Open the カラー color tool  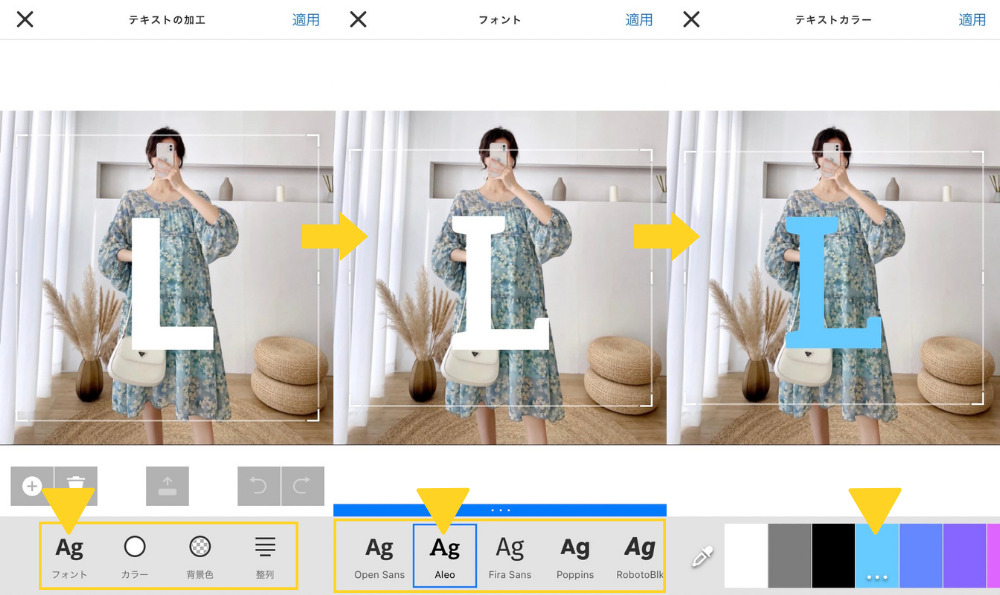tap(134, 556)
